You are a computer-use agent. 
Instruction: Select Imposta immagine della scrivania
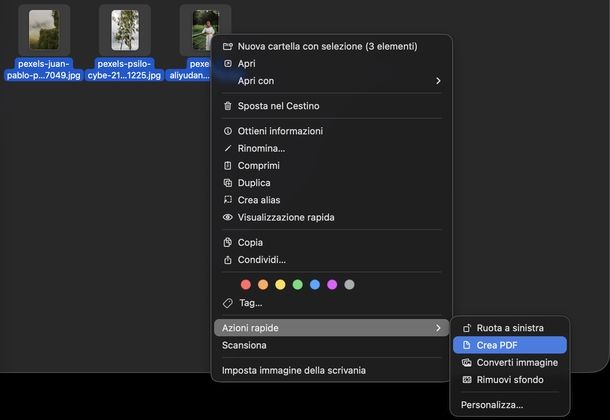click(x=331, y=370)
